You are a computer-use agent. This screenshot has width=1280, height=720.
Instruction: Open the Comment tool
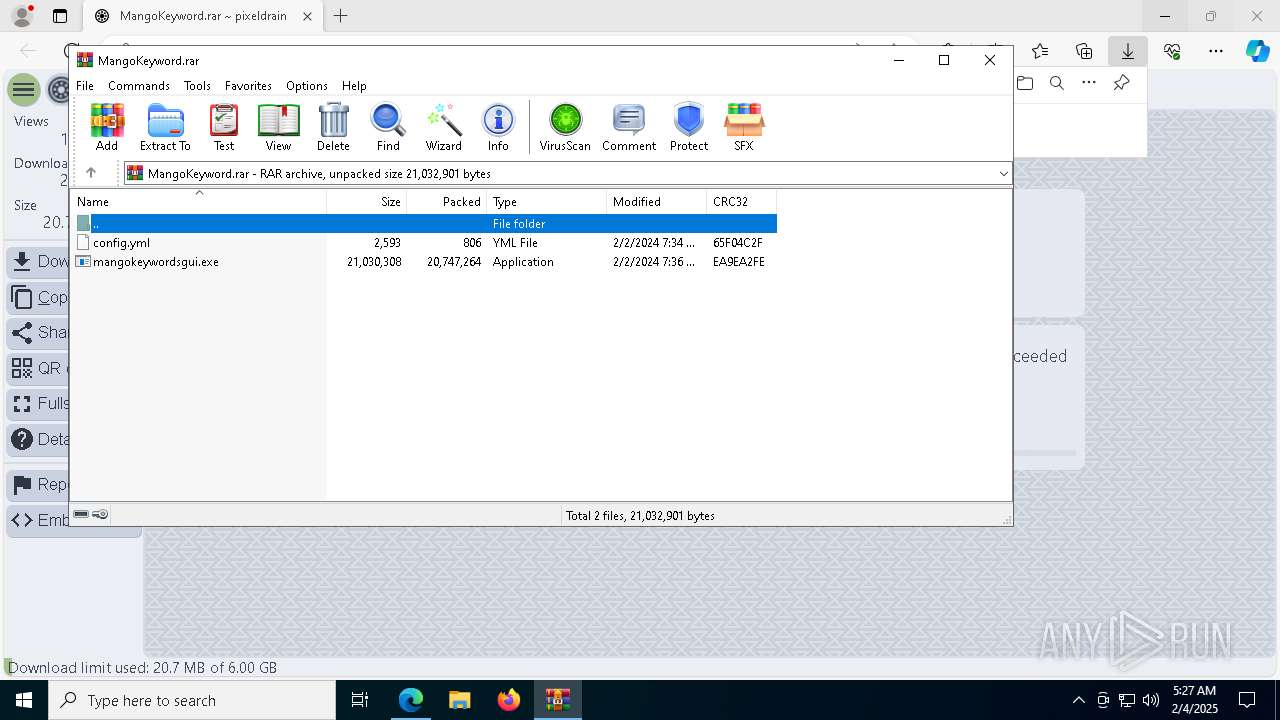(629, 128)
